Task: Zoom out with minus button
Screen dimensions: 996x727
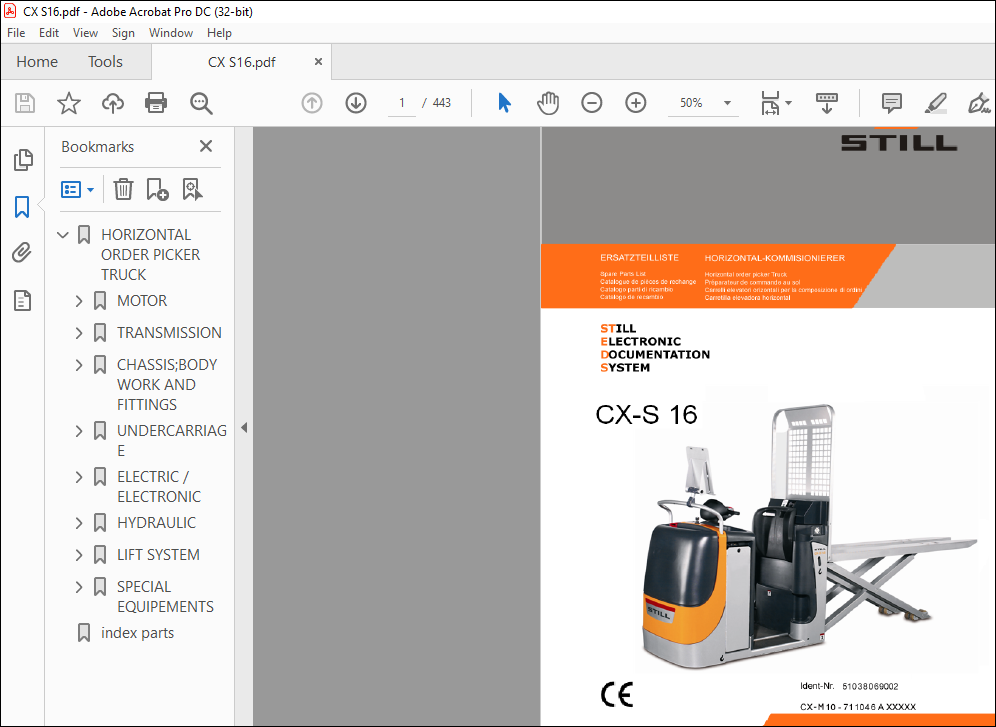Action: coord(591,103)
